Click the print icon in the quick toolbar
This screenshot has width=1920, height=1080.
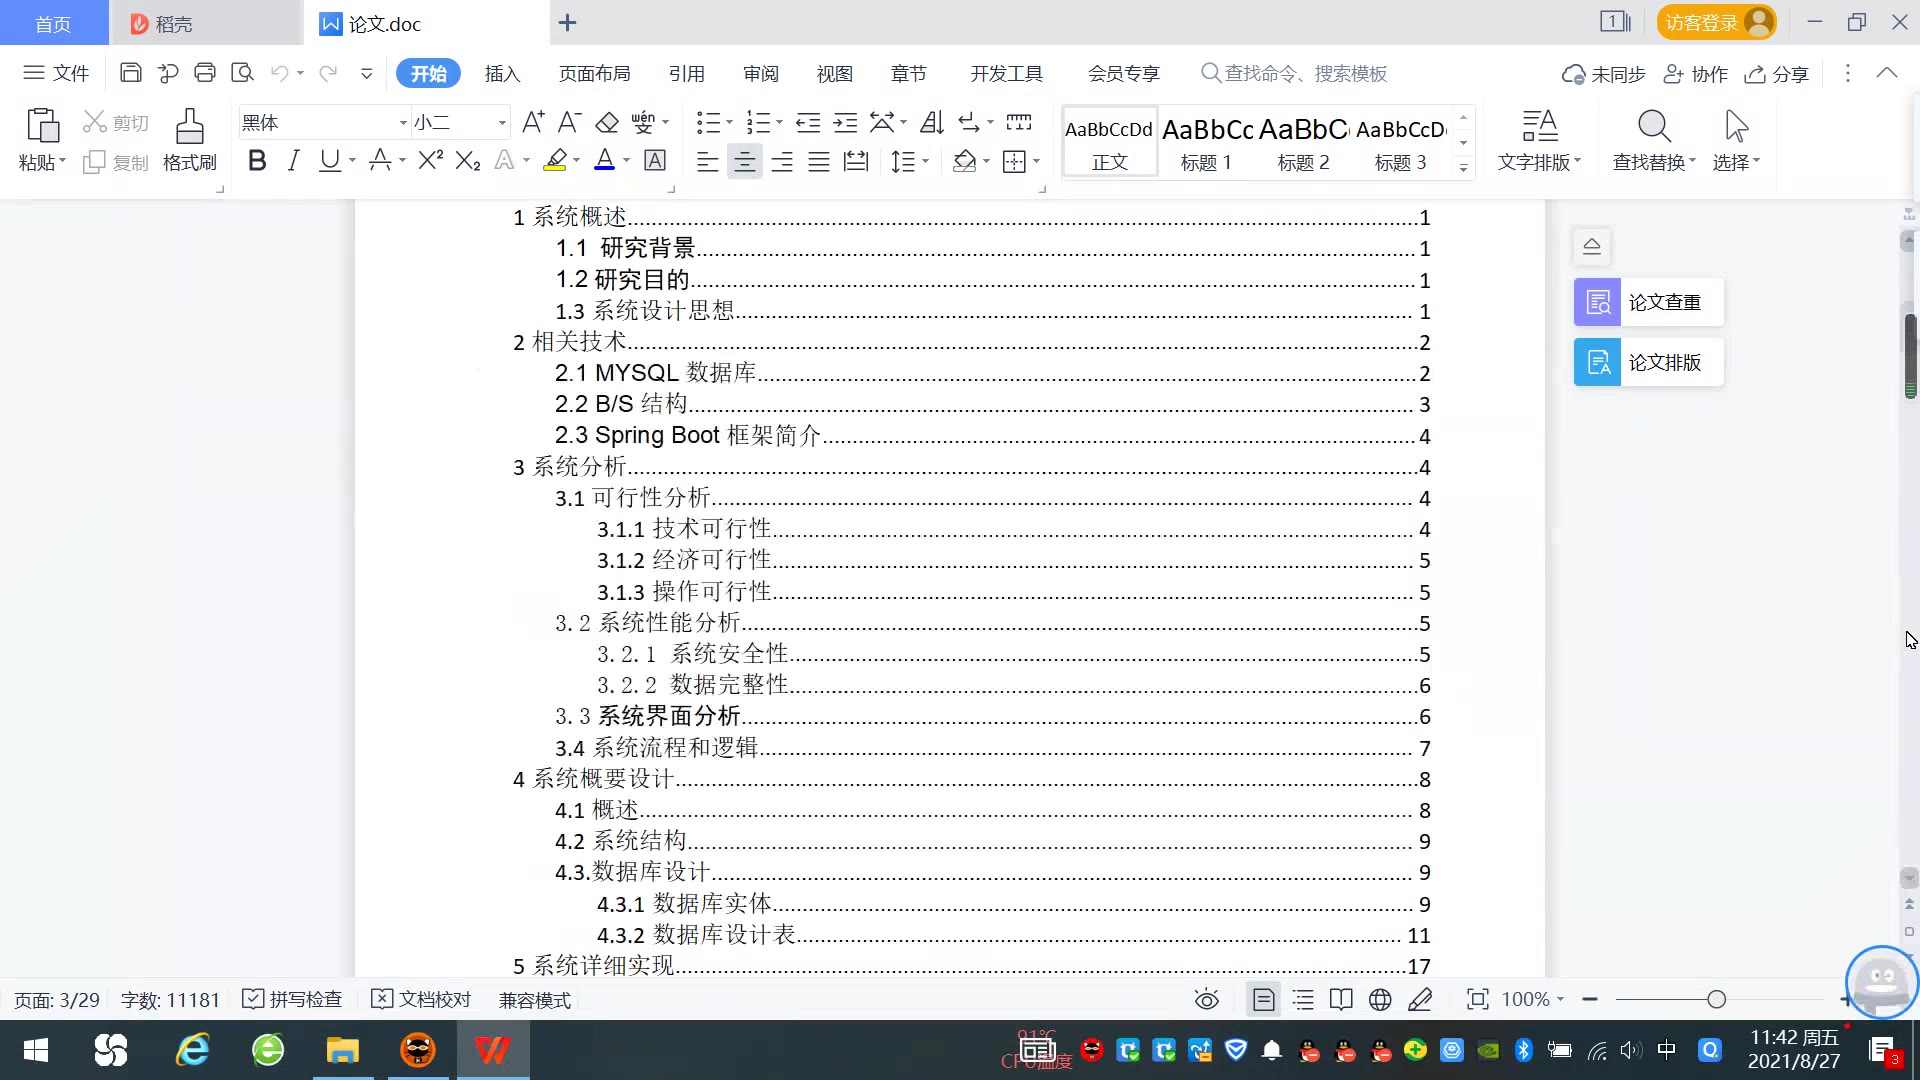(x=205, y=73)
